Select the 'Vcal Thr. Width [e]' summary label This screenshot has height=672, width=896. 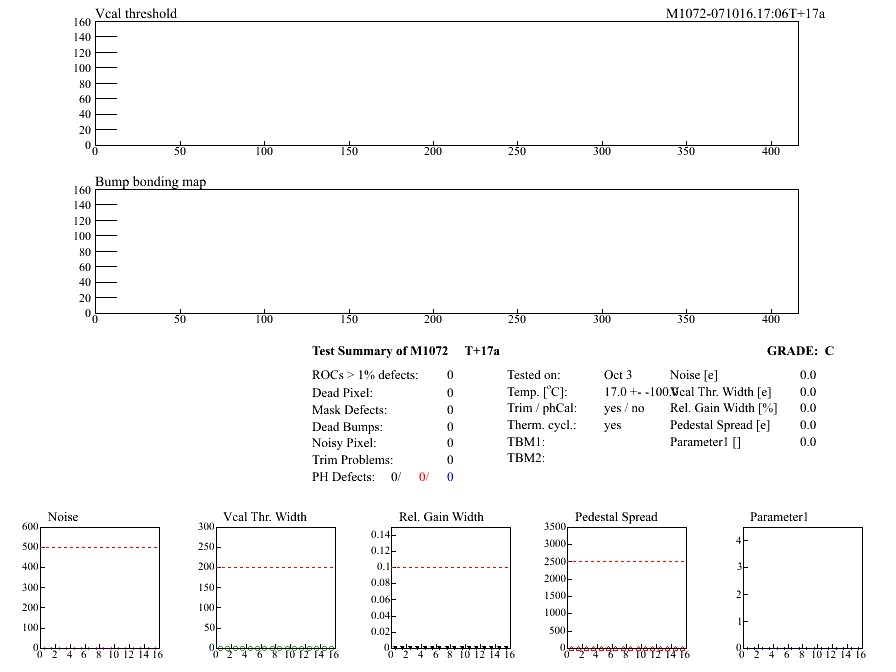pos(722,392)
